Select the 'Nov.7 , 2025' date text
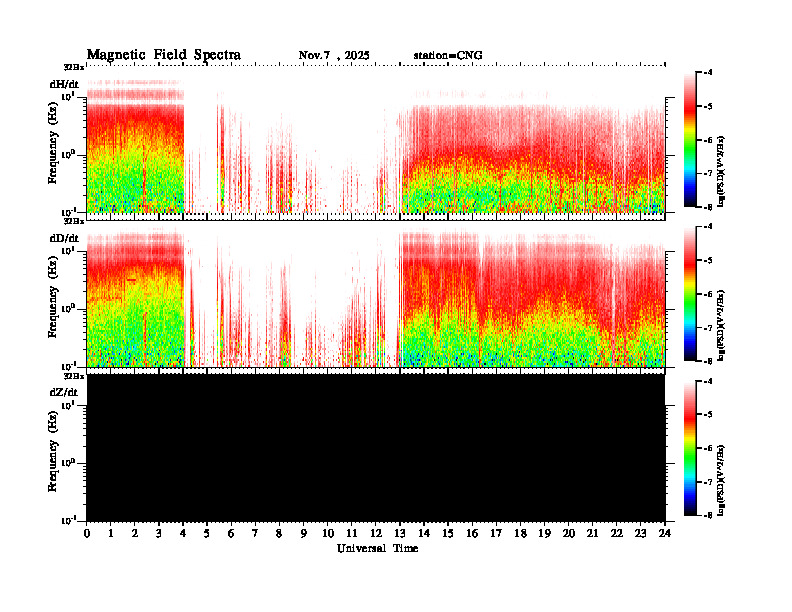This screenshot has width=792, height=612. tap(334, 56)
